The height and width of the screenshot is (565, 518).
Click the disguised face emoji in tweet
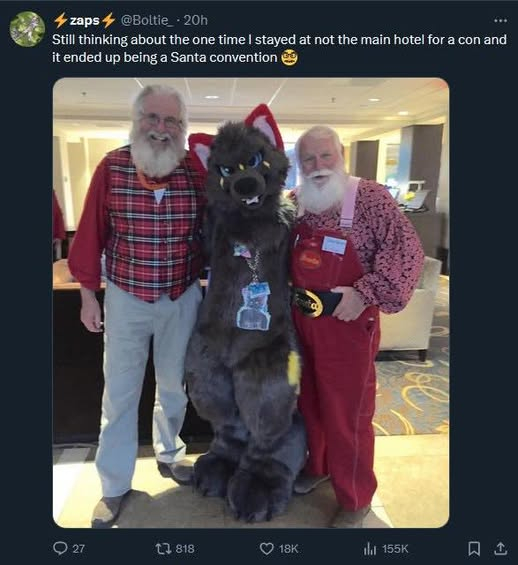[290, 57]
